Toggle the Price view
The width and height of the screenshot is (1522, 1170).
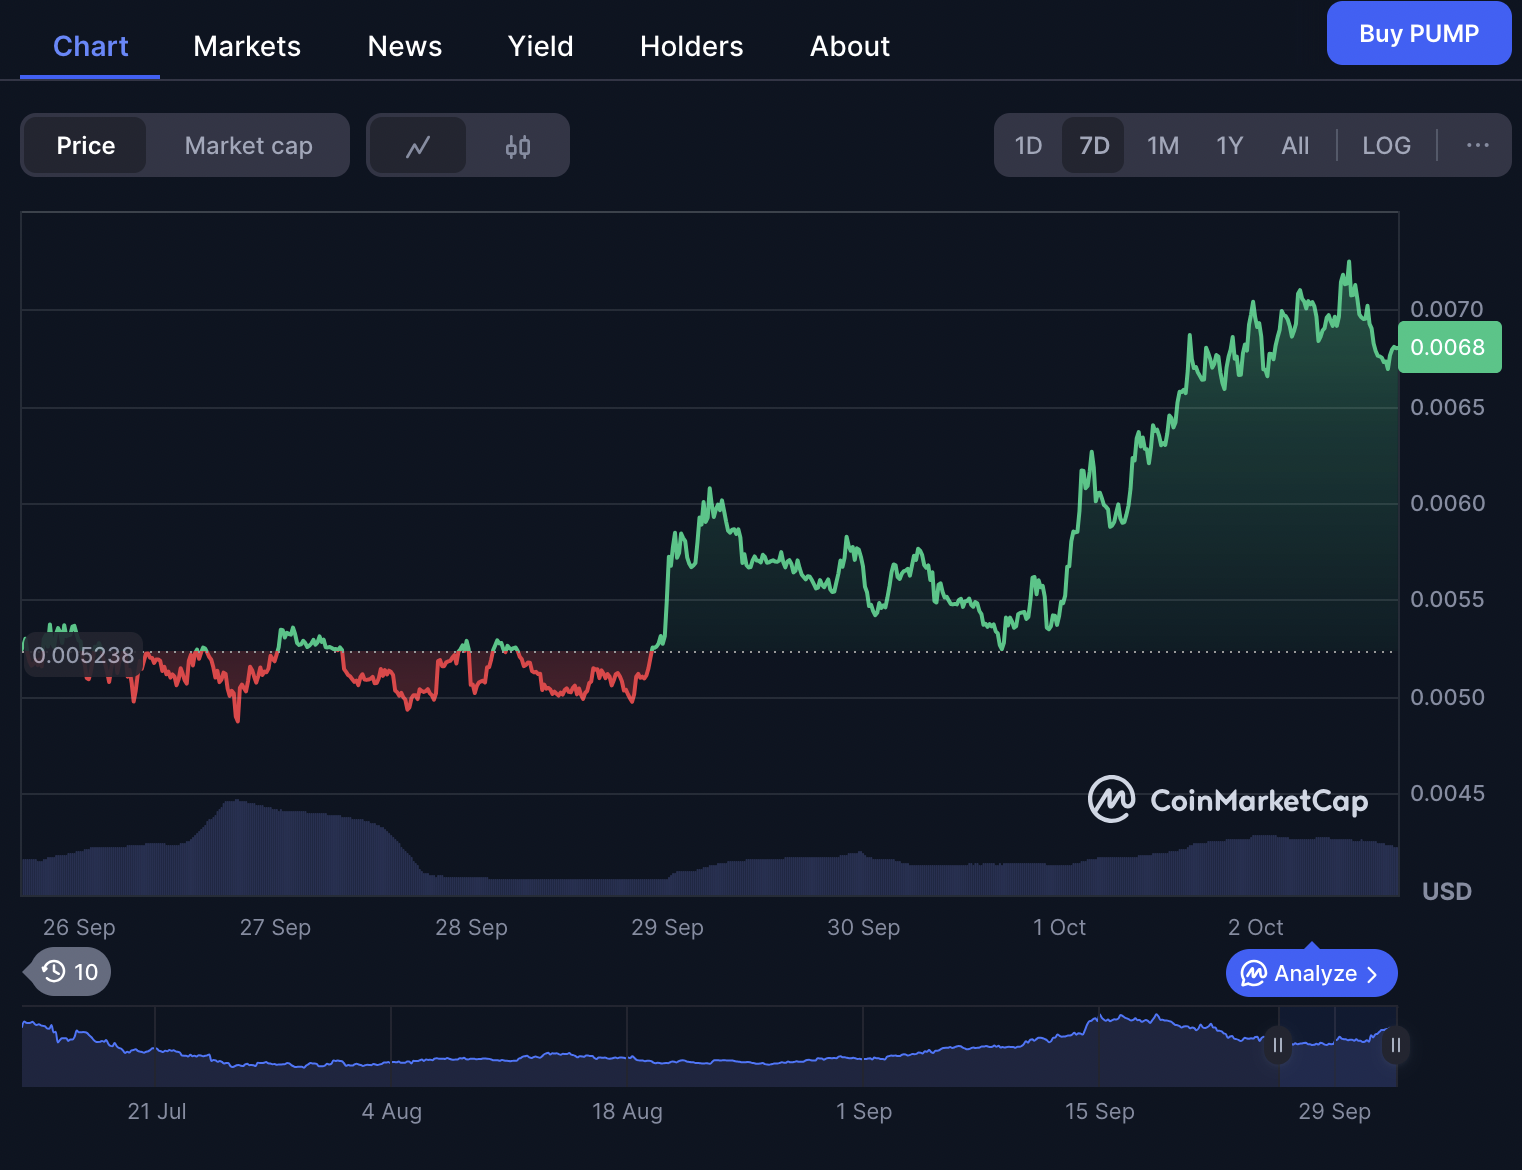point(86,146)
